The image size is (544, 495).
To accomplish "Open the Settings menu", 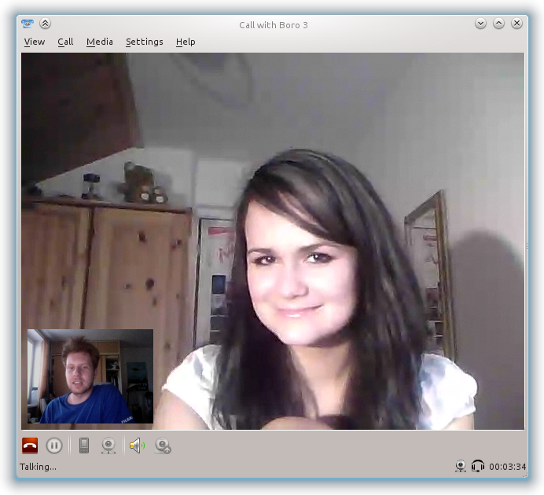I will pos(144,42).
